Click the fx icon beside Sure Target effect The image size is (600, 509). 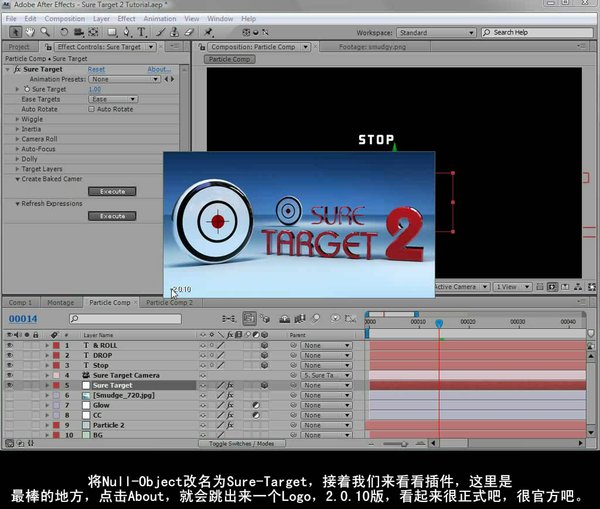[17, 70]
